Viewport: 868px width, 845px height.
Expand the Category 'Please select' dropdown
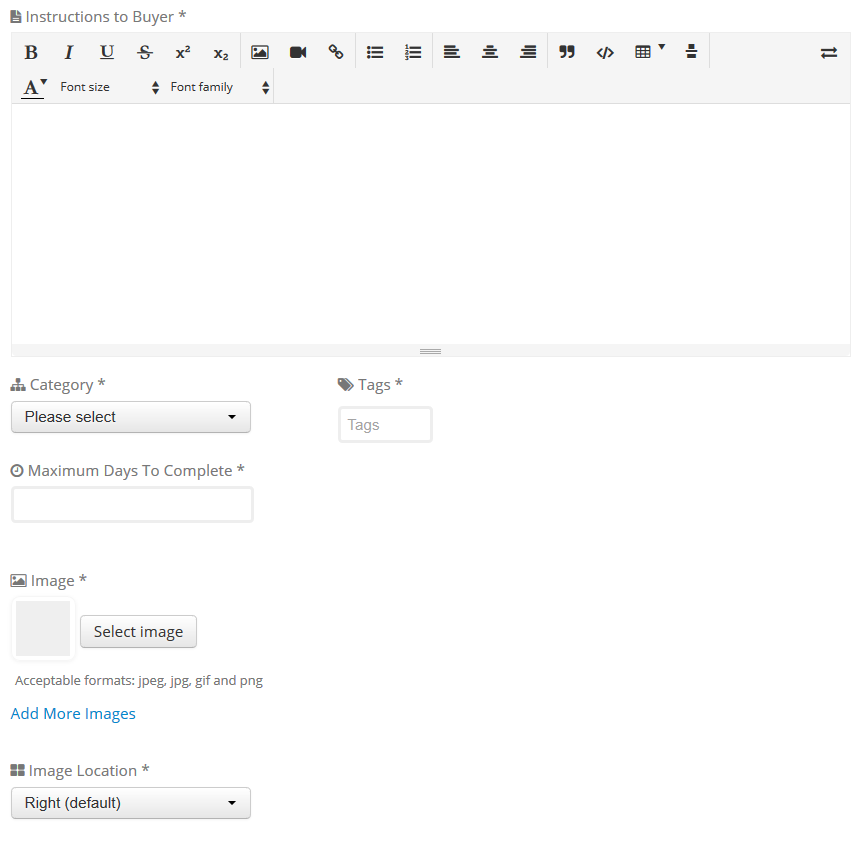[x=131, y=417]
